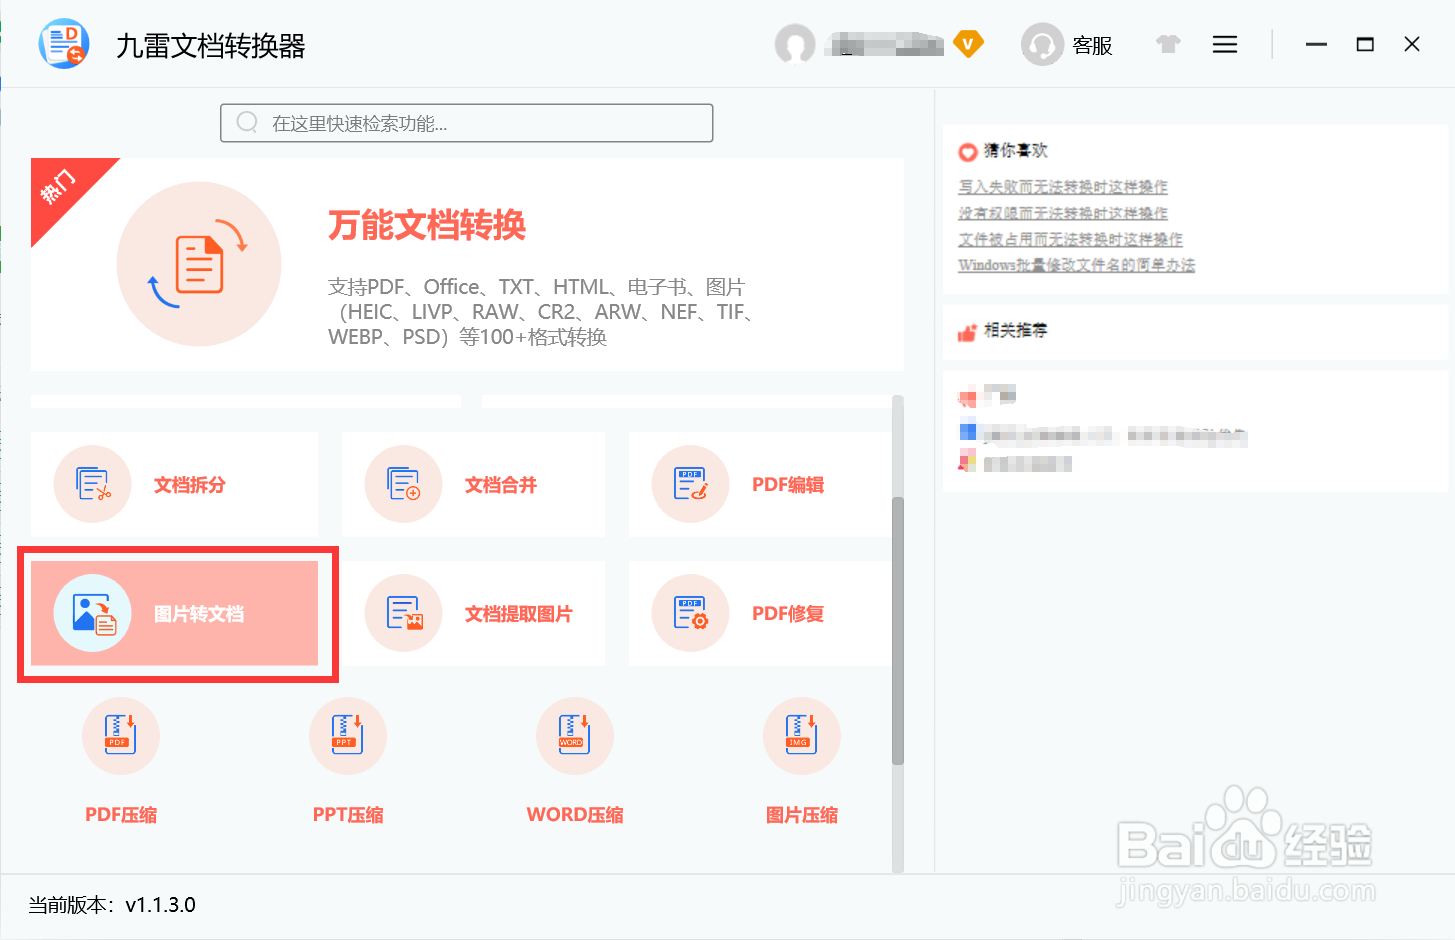Open the WORD压缩 label

(575, 815)
